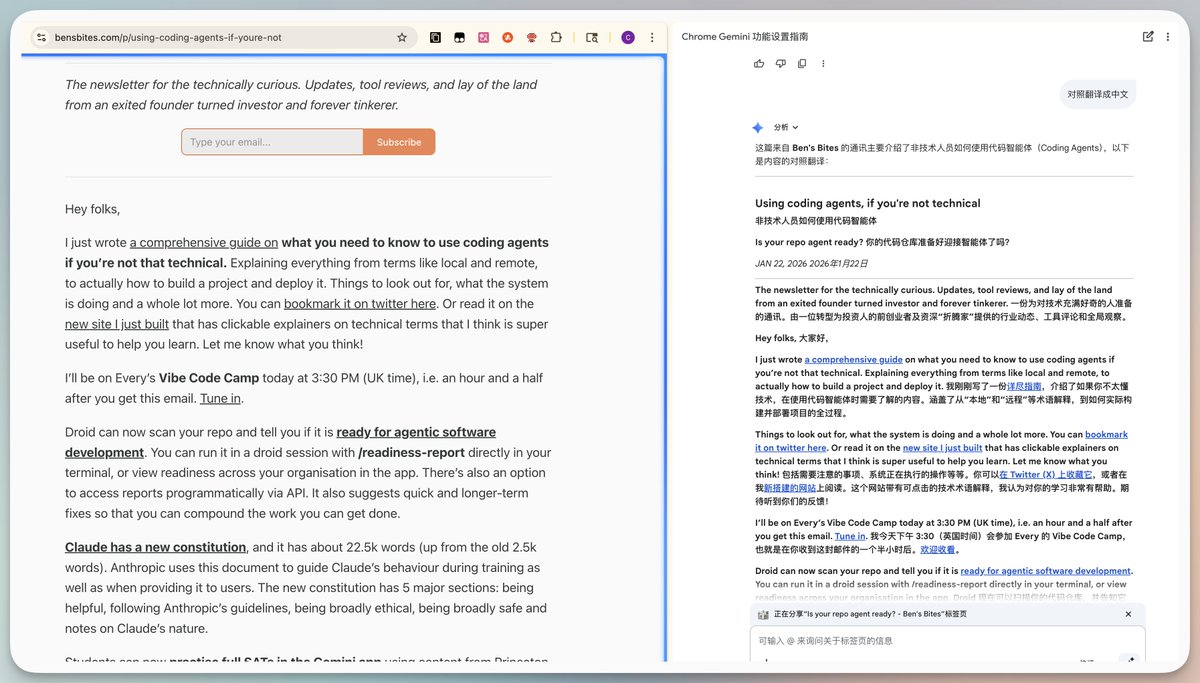Viewport: 1200px width, 683px height.
Task: Open Gemini panel's three-dot options menu
Action: pos(1168,37)
